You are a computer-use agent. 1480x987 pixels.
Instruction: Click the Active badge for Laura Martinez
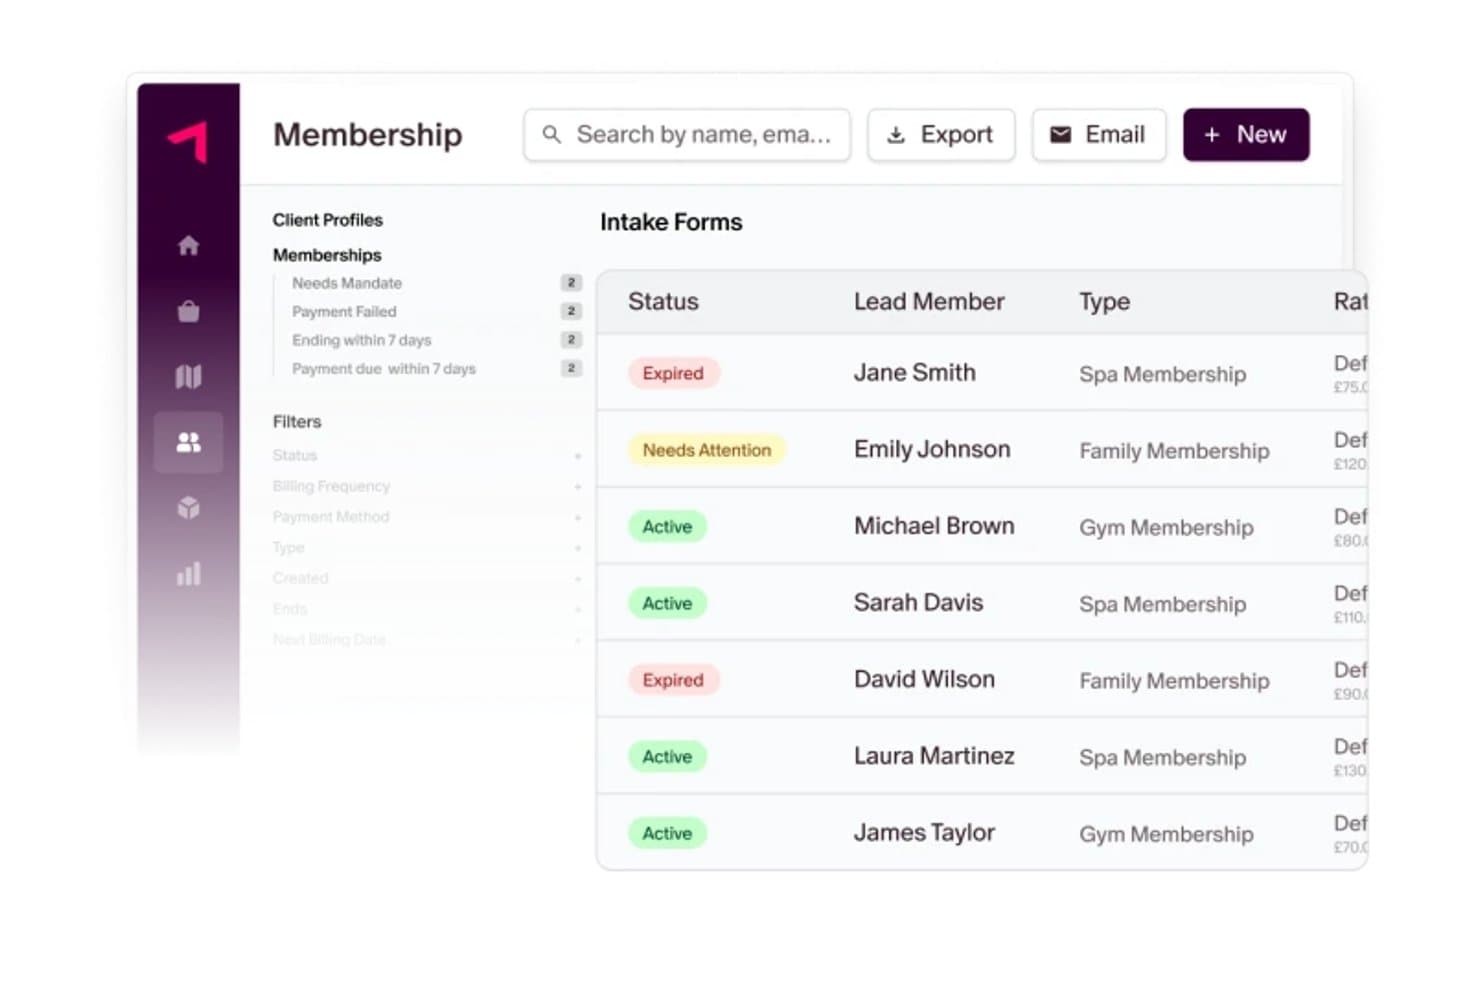point(667,757)
